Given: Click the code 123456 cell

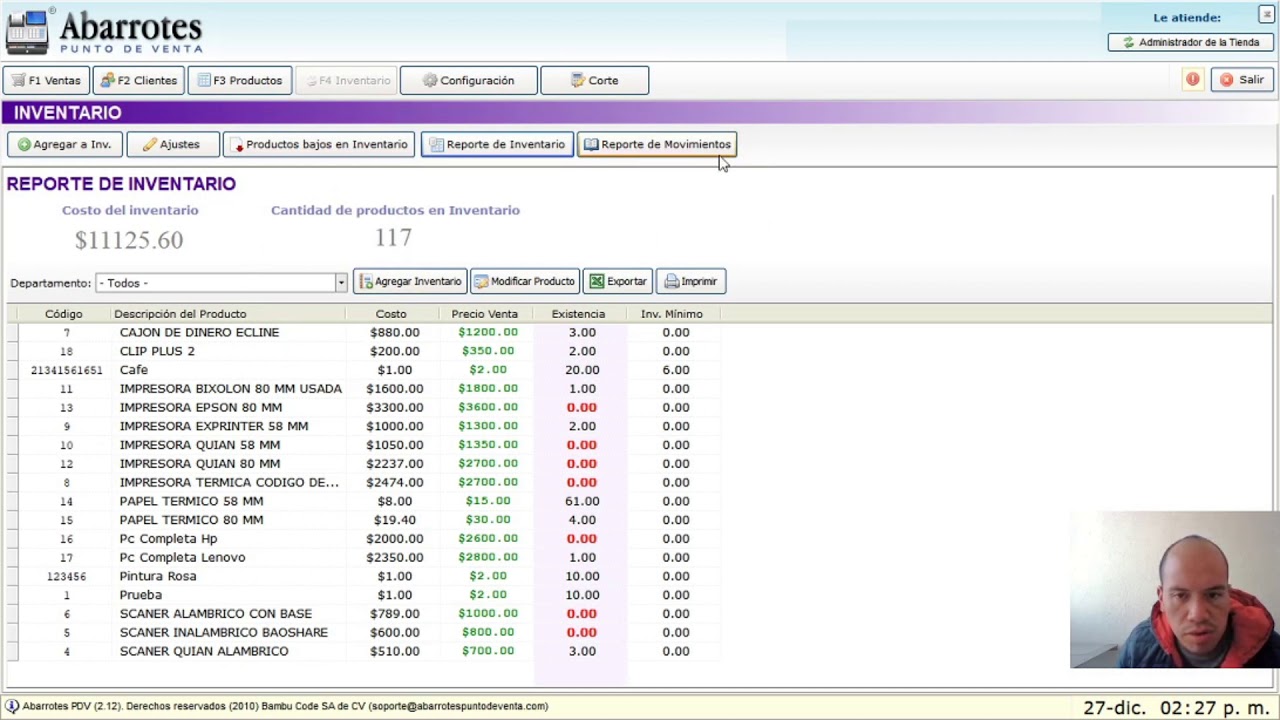Looking at the screenshot, I should pos(66,576).
